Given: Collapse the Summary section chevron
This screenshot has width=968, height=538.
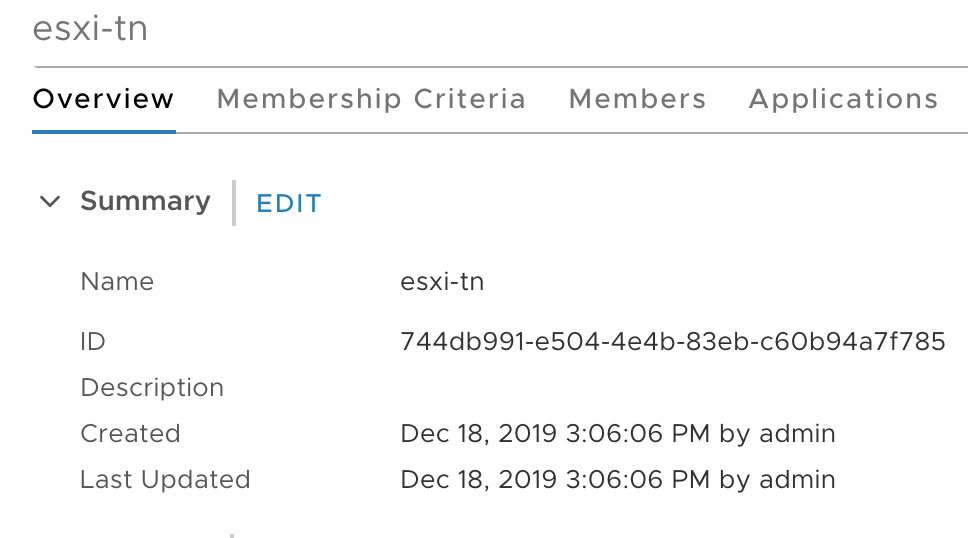Looking at the screenshot, I should pyautogui.click(x=49, y=202).
